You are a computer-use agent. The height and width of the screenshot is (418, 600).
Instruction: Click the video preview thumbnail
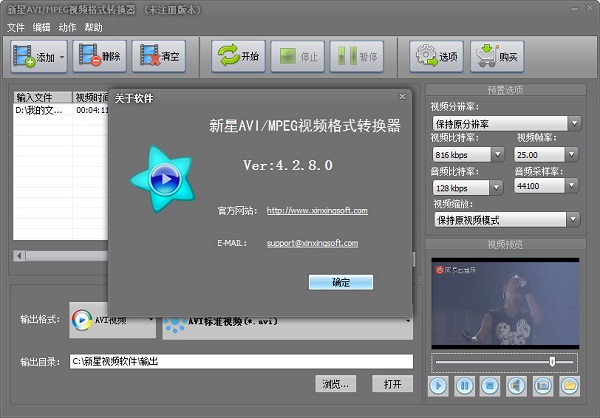[505, 304]
